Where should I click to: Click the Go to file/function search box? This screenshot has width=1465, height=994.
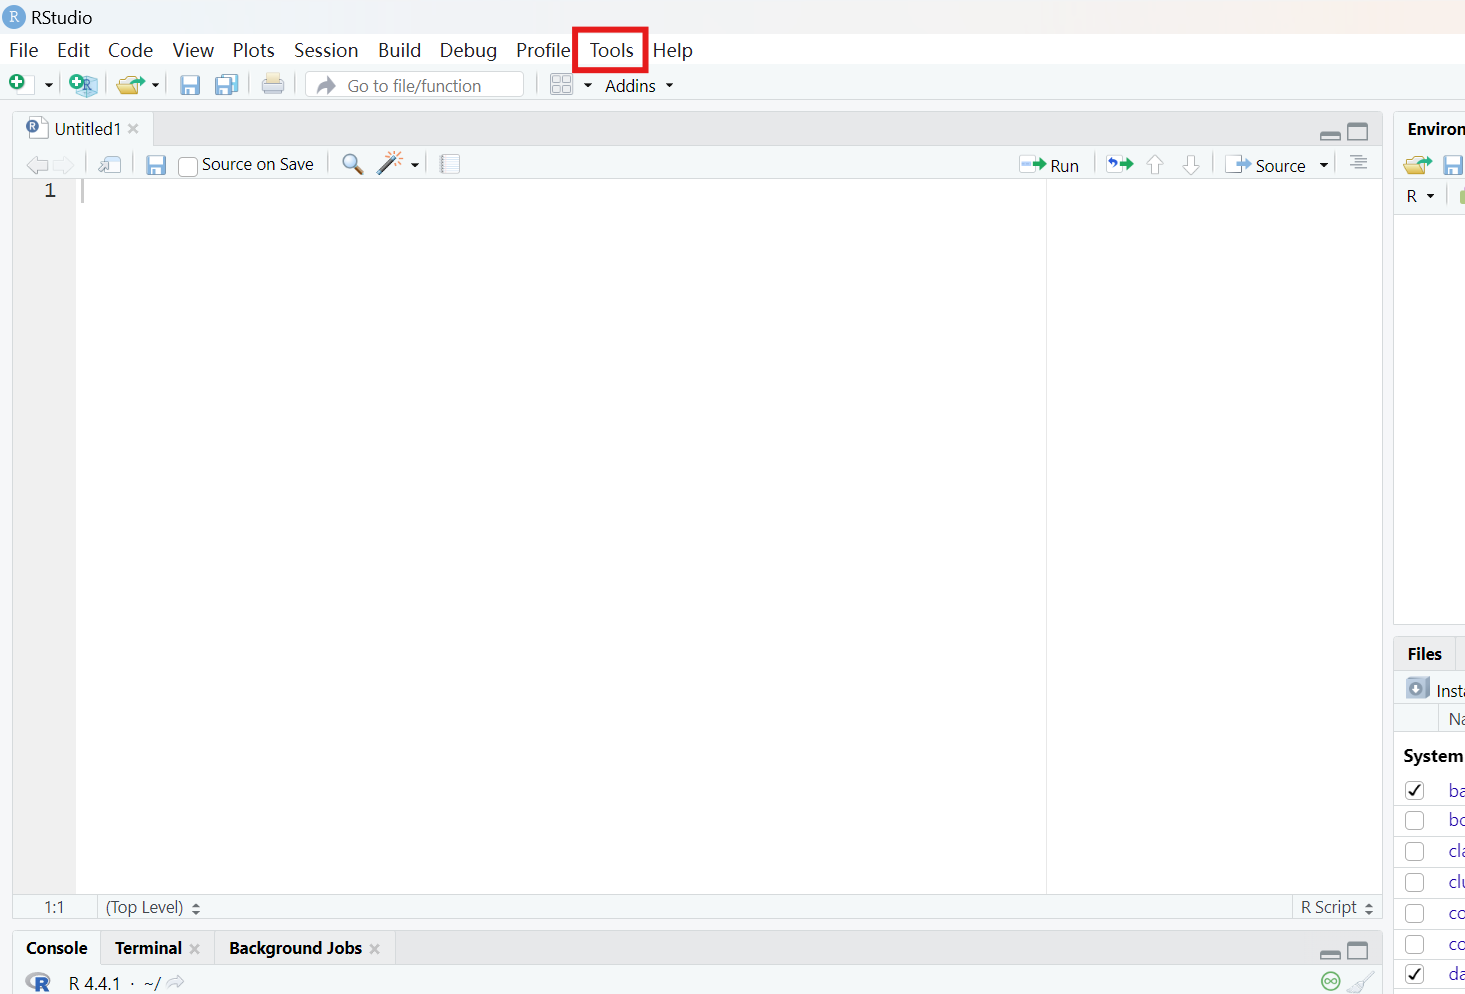click(415, 85)
